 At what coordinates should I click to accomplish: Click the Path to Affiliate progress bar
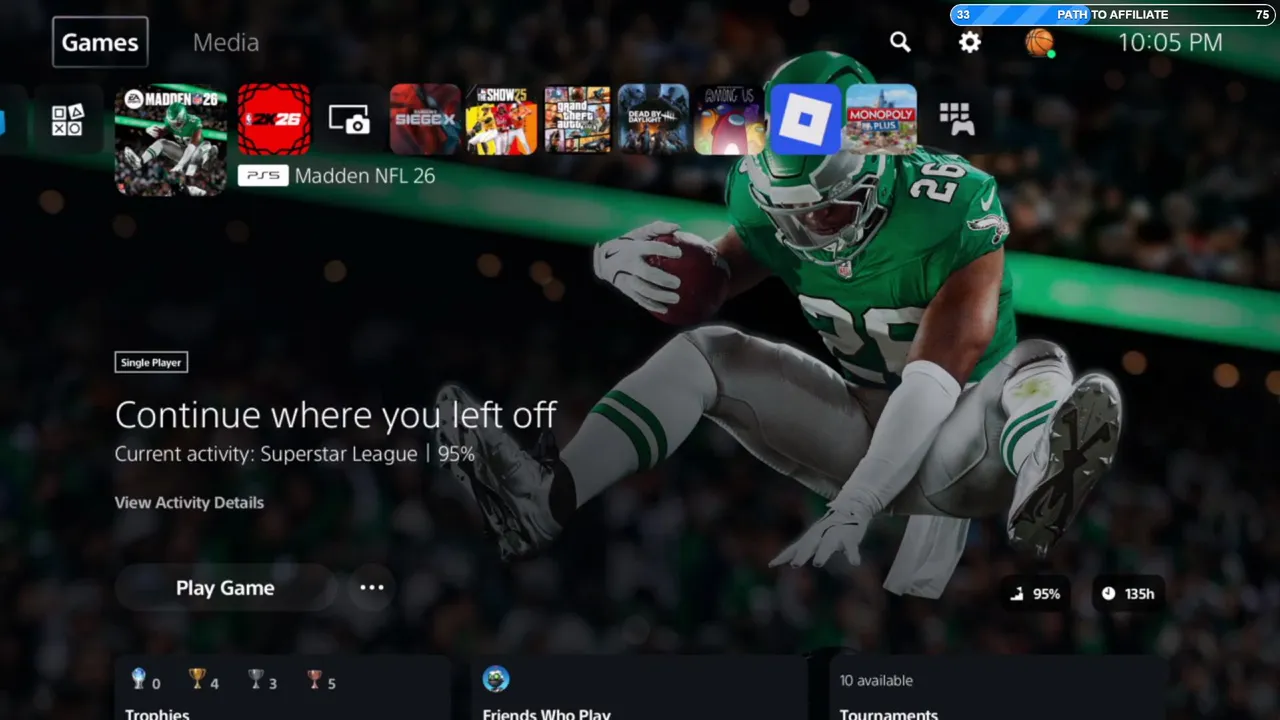pyautogui.click(x=1114, y=15)
